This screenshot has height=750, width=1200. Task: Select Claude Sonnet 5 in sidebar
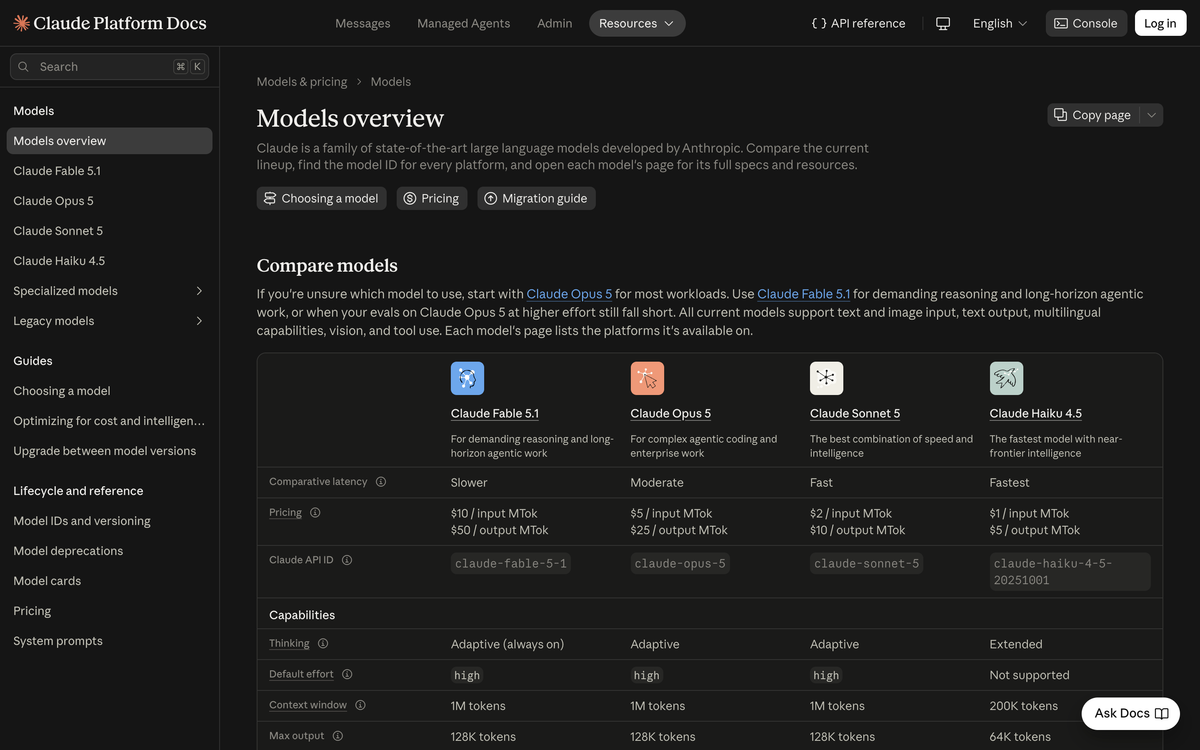[109, 231]
